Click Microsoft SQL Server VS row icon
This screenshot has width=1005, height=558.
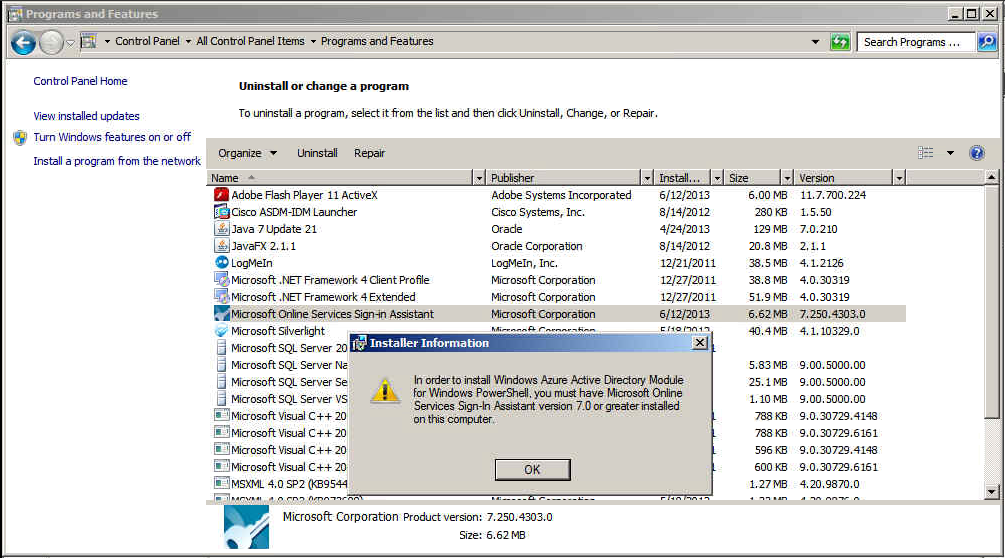(x=221, y=398)
